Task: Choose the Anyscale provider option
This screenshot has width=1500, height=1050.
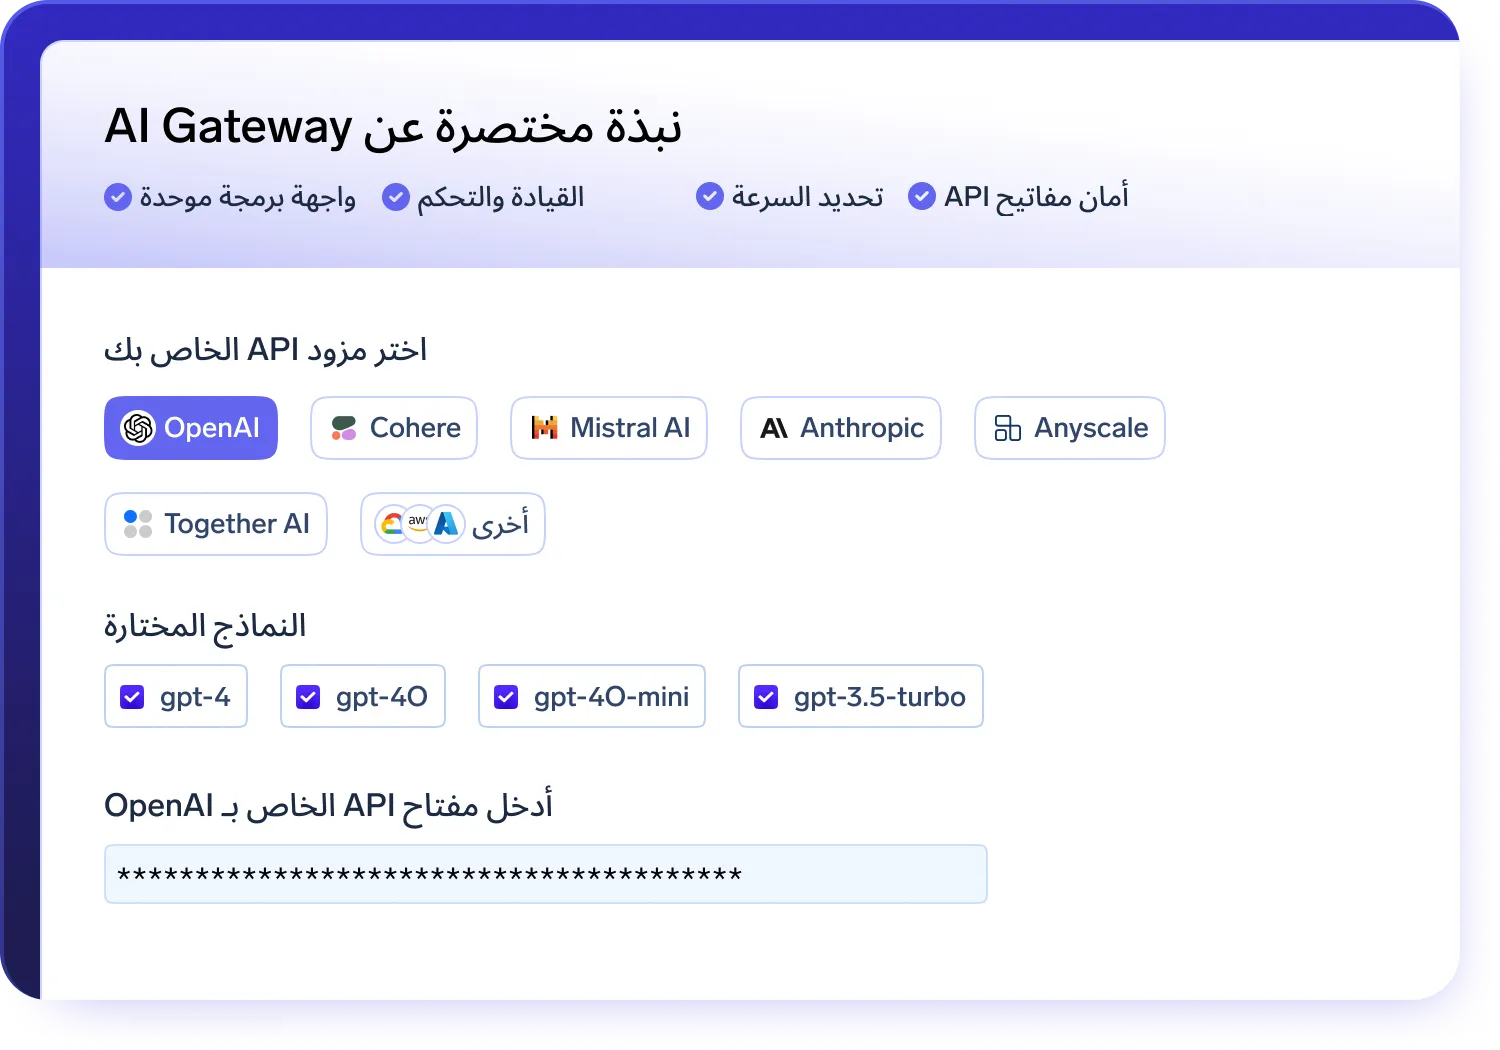Action: 1070,428
